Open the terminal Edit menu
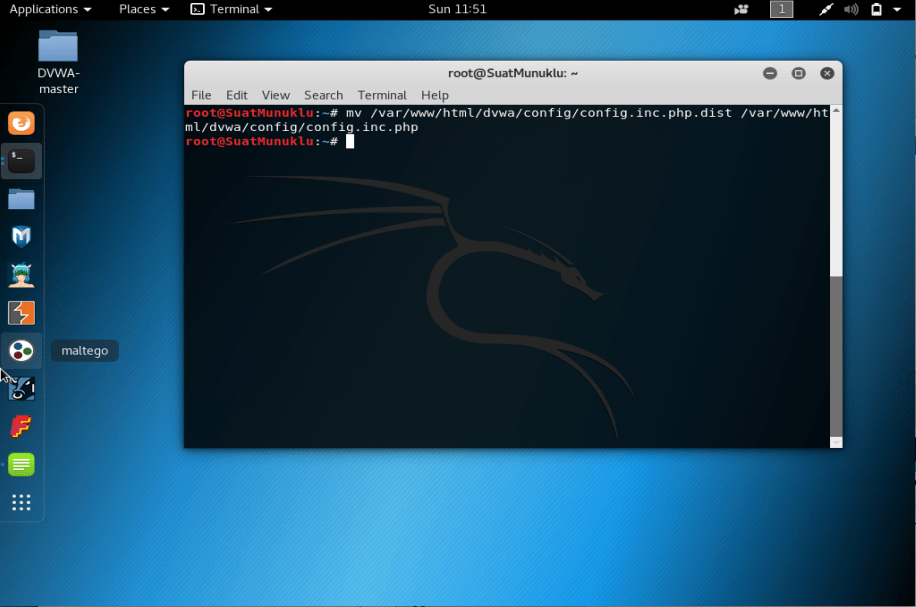 pos(237,95)
